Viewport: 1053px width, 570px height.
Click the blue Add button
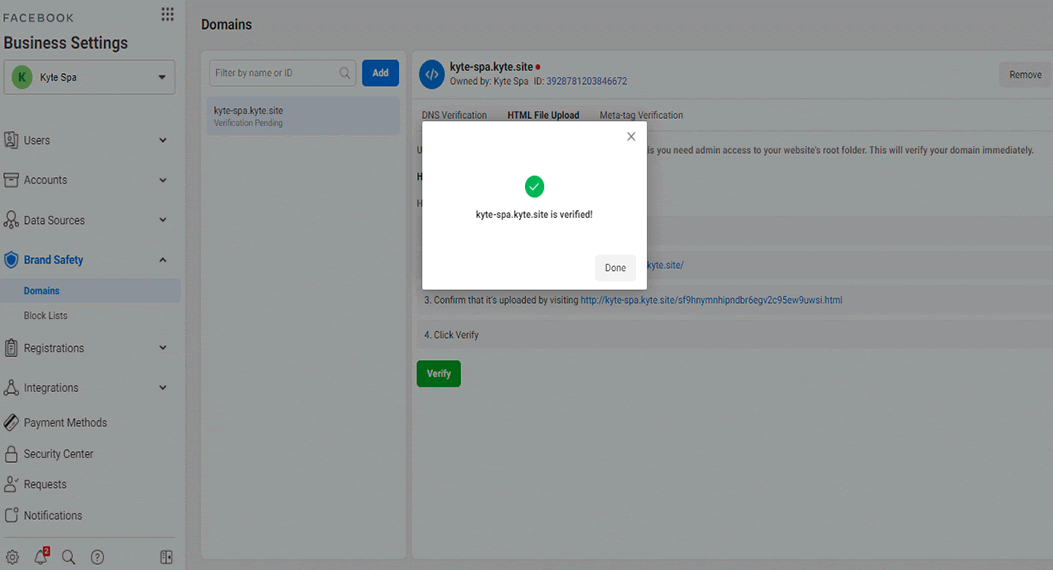click(380, 73)
